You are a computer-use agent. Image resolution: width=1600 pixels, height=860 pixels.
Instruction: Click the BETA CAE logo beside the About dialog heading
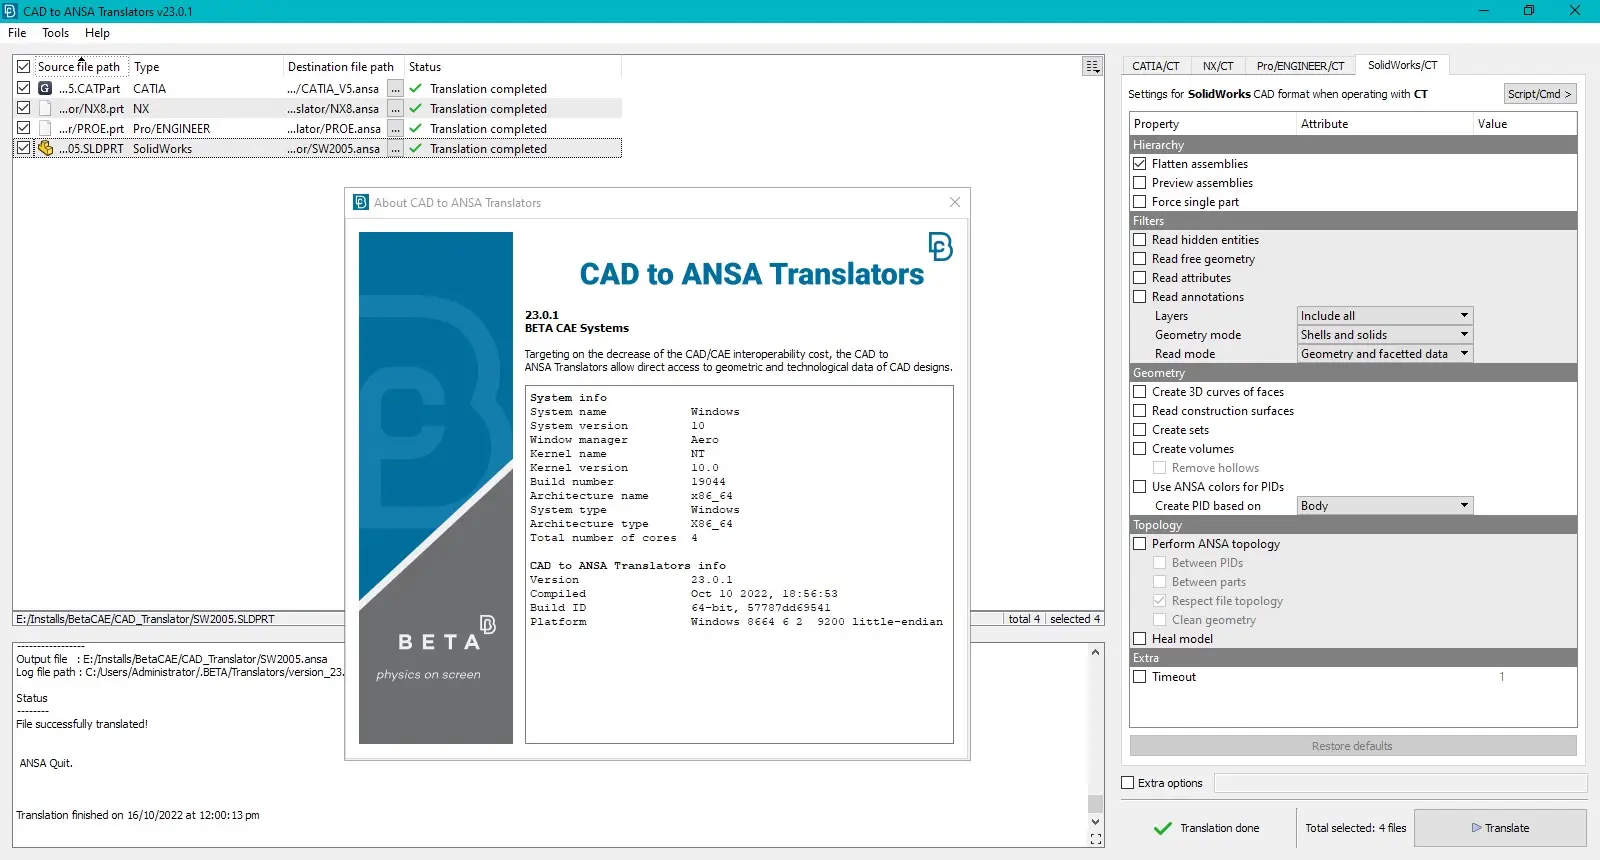(940, 246)
